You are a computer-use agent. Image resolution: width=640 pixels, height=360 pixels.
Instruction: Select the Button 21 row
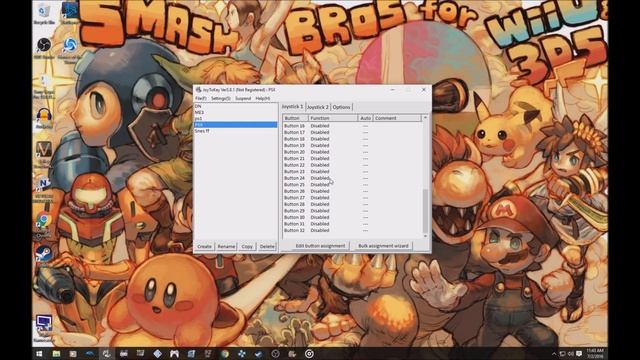tap(352, 158)
